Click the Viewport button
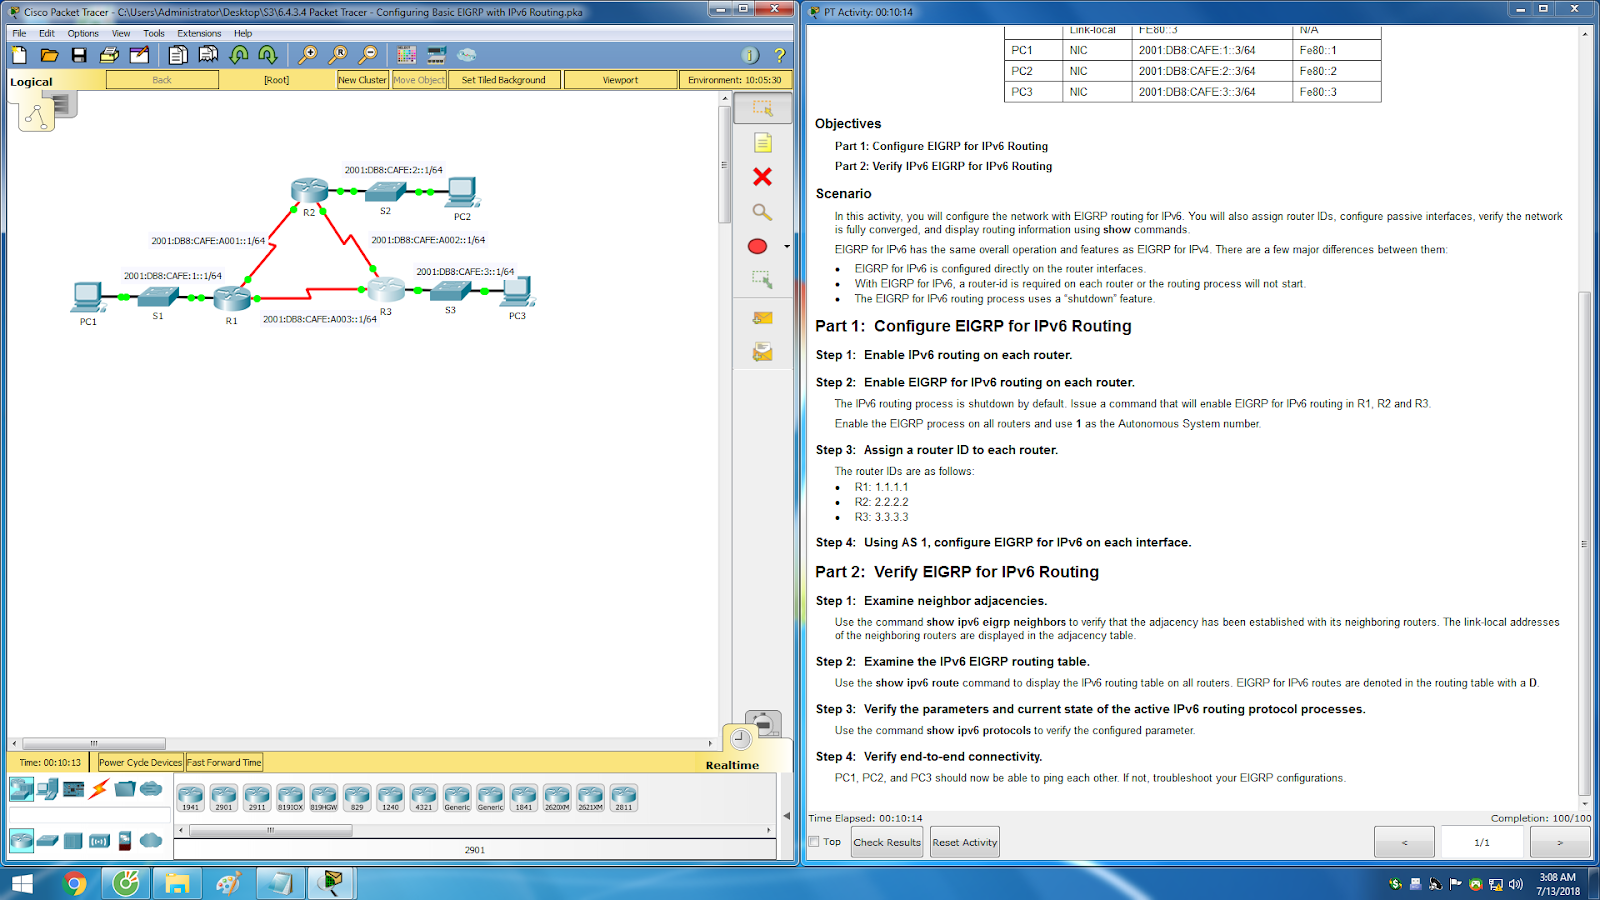 [x=620, y=80]
